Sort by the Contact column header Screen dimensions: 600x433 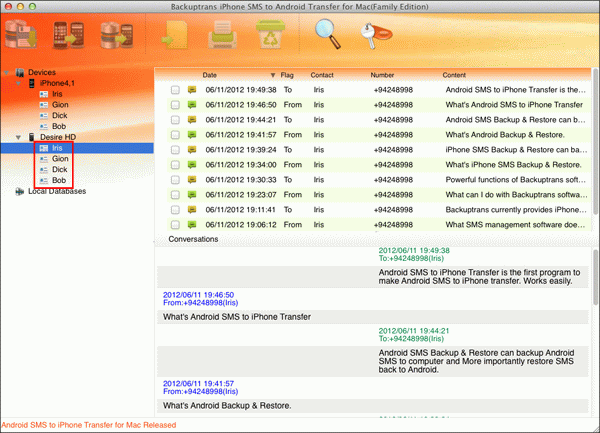[322, 75]
